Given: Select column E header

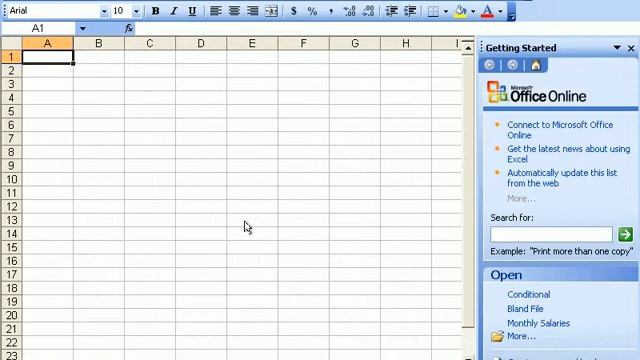Looking at the screenshot, I should coord(252,43).
